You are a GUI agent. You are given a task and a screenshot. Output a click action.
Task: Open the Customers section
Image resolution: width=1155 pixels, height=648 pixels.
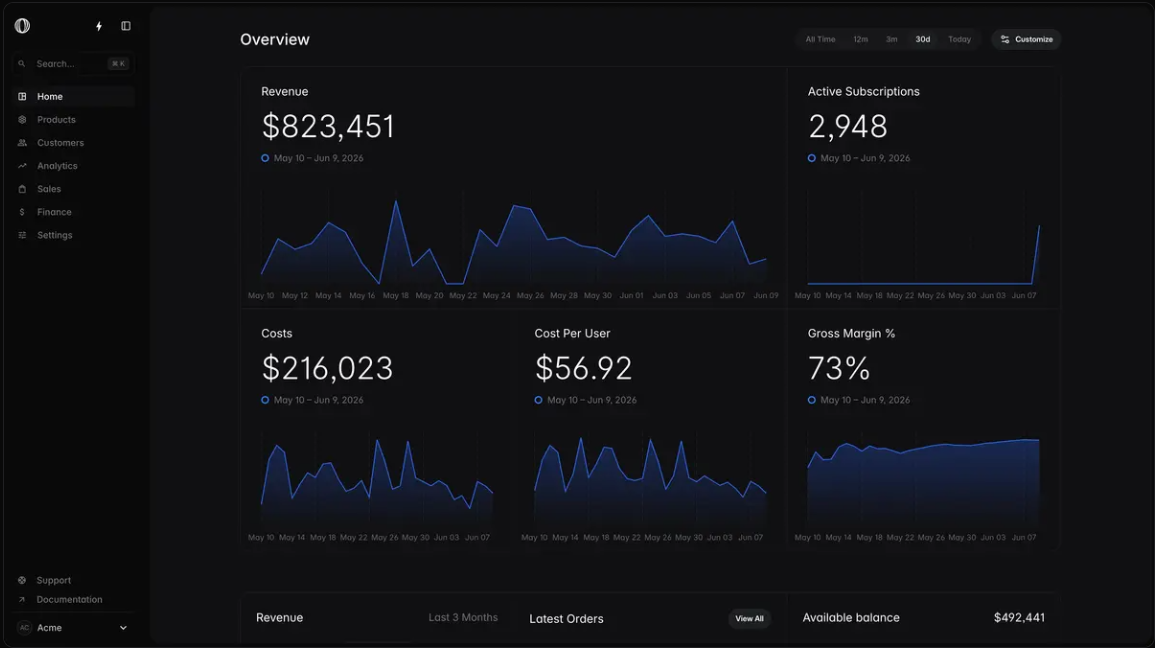[x=73, y=143]
